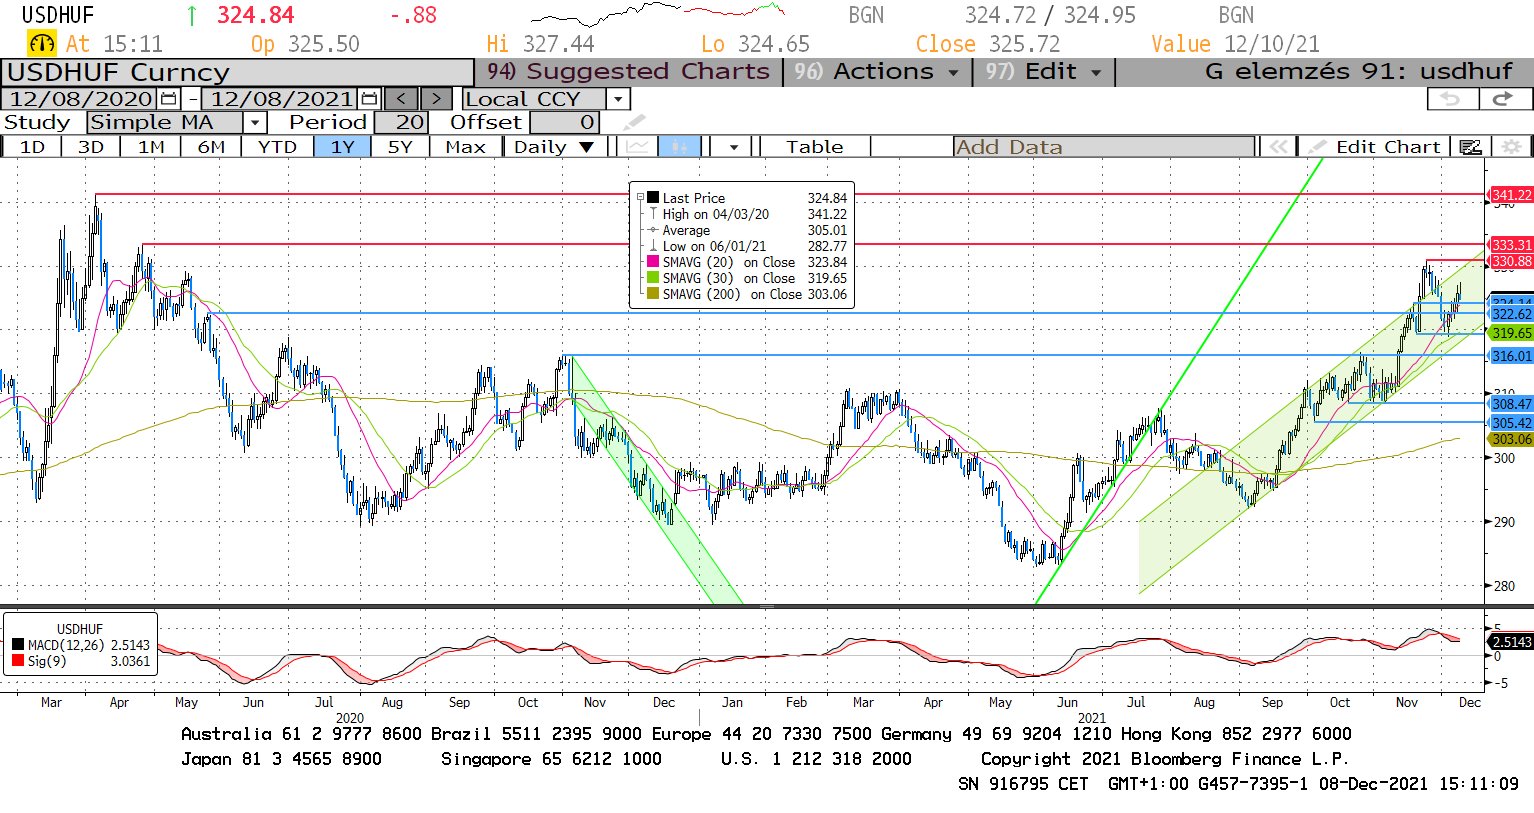
Task: Click the 333.31 red price label
Action: coord(1511,245)
